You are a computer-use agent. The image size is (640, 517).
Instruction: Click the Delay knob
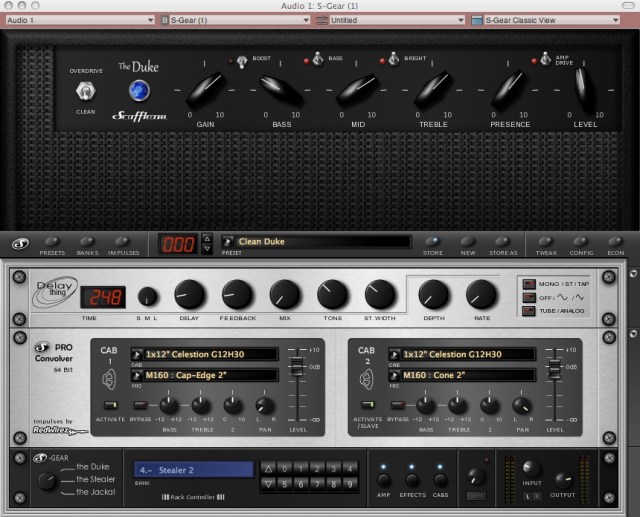(x=189, y=295)
